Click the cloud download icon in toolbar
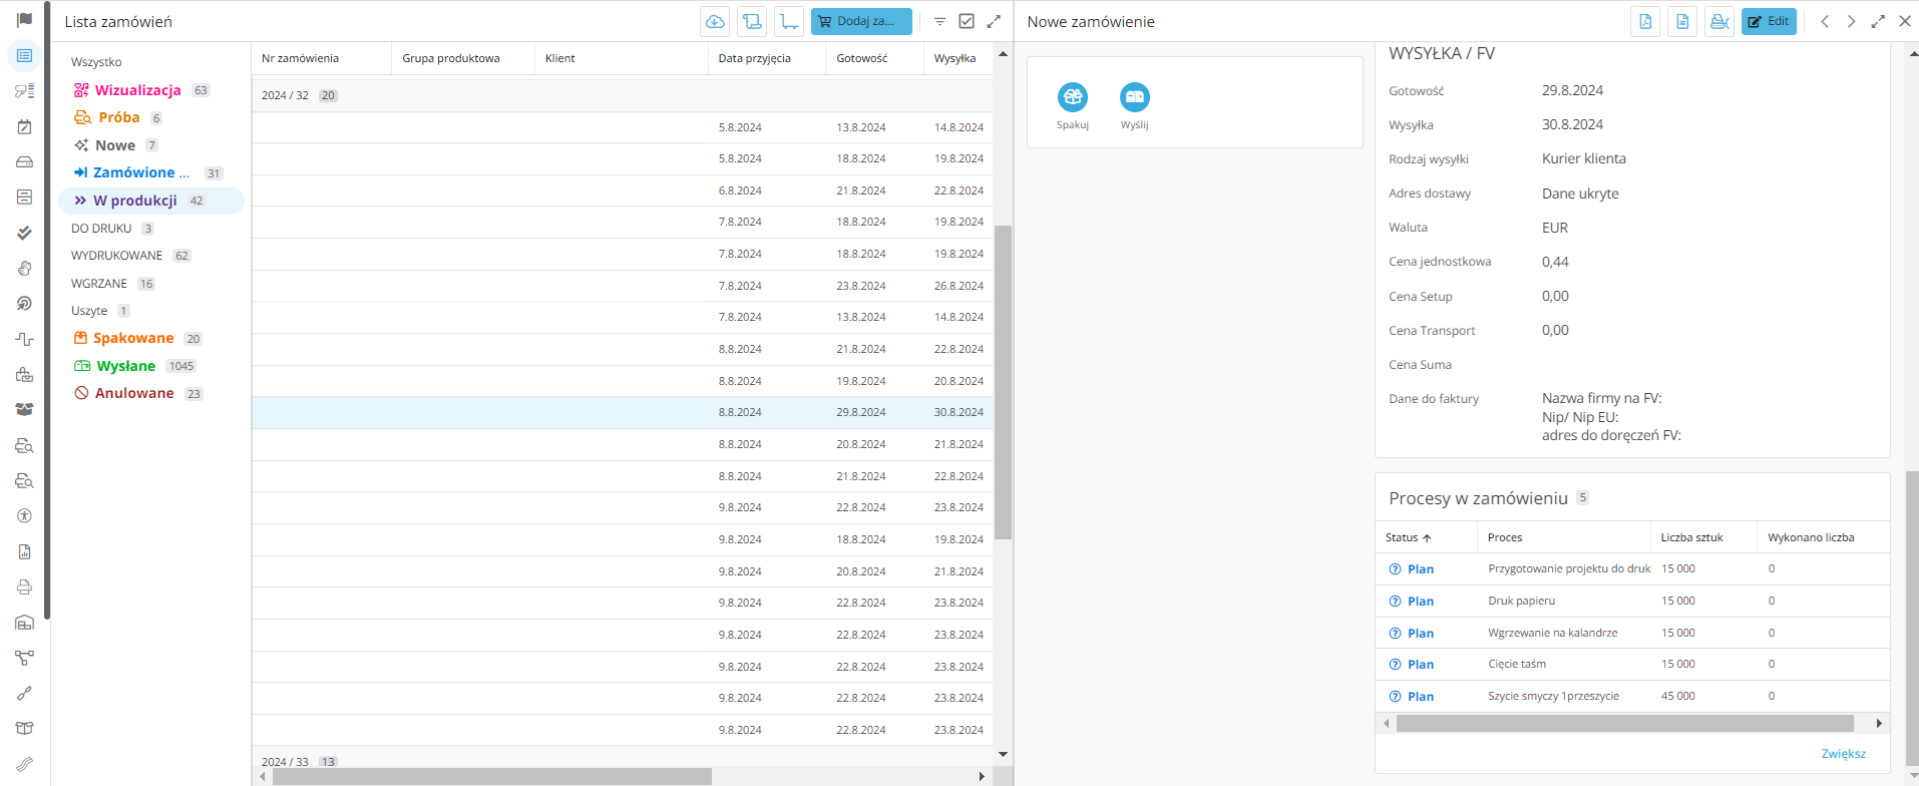 point(715,22)
